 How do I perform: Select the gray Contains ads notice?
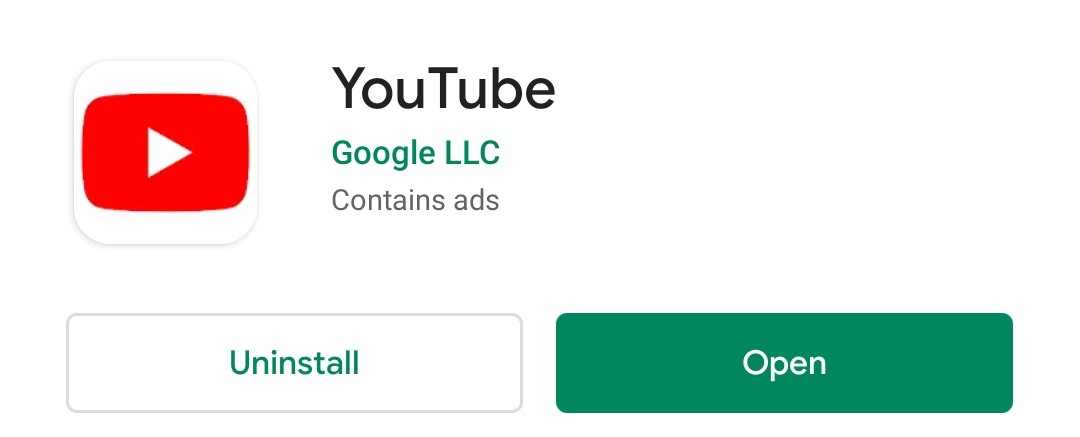point(415,201)
